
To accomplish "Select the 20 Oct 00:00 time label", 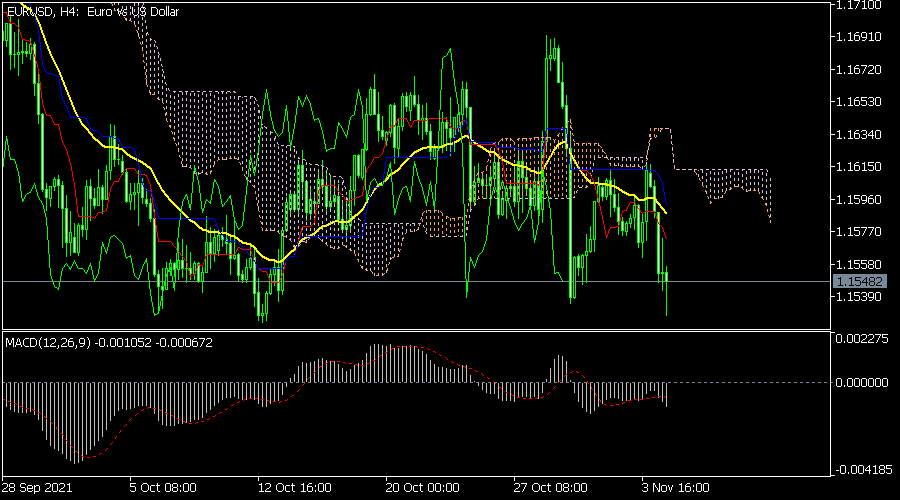I will (423, 488).
